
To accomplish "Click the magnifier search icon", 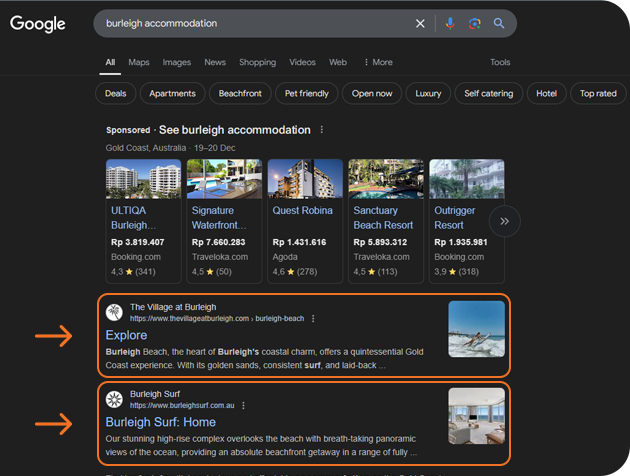I will pyautogui.click(x=499, y=23).
